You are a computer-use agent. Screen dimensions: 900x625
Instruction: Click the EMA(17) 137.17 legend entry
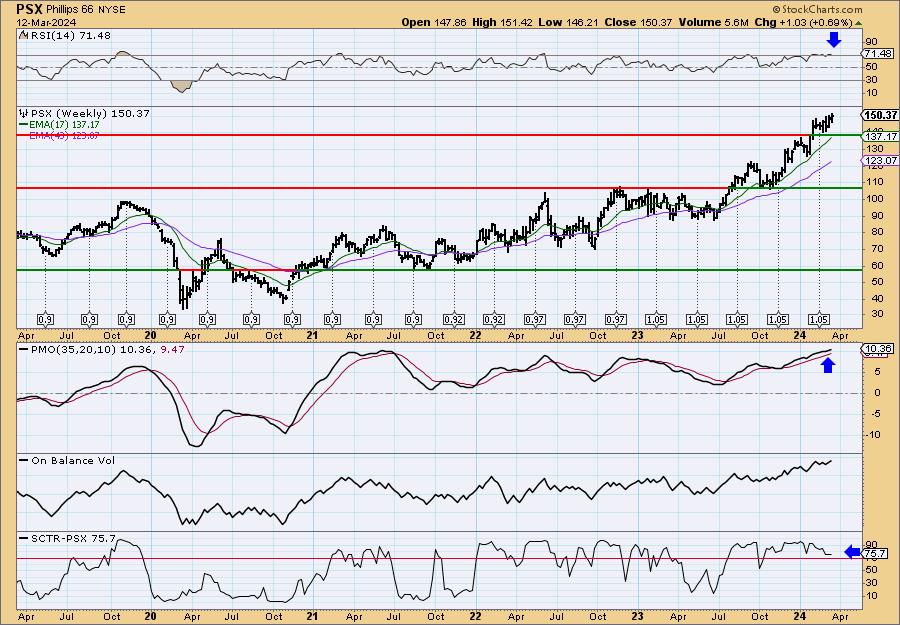(59, 125)
